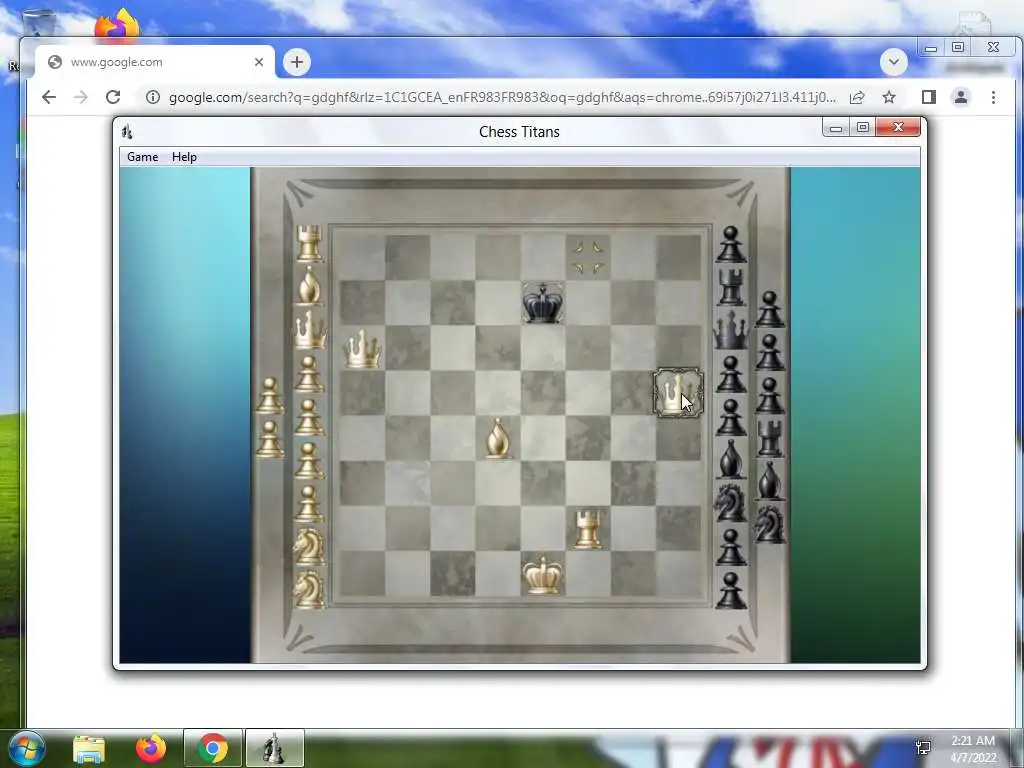
Task: Open the Windows Start menu
Action: [x=26, y=748]
